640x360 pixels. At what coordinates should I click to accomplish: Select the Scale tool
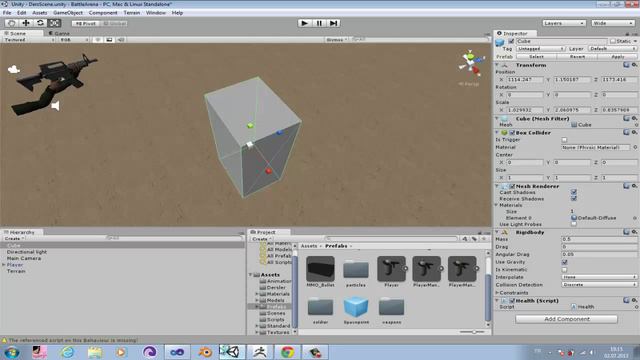pyautogui.click(x=55, y=23)
